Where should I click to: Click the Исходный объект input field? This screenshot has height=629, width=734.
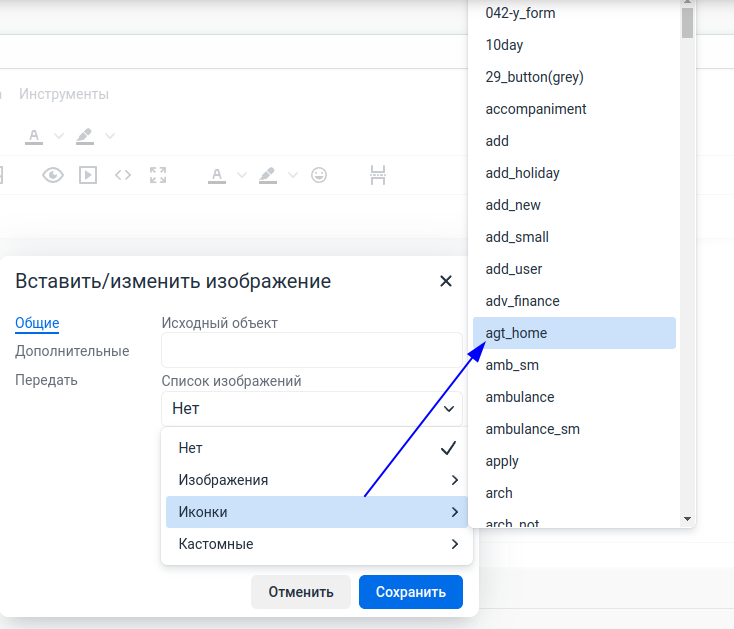point(312,350)
